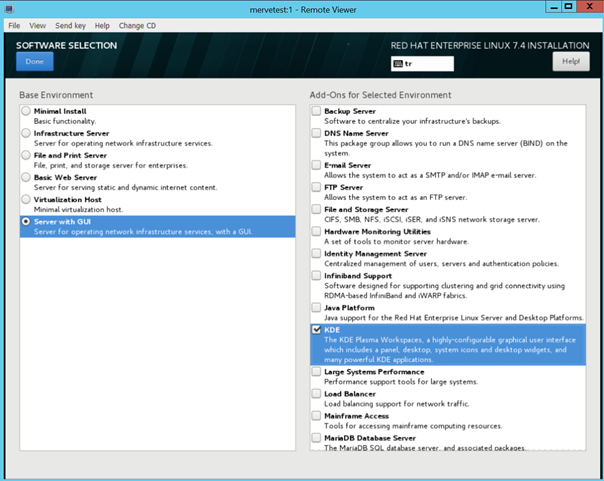Click 'Allows the system to act as an FTP server.'

pyautogui.click(x=396, y=198)
